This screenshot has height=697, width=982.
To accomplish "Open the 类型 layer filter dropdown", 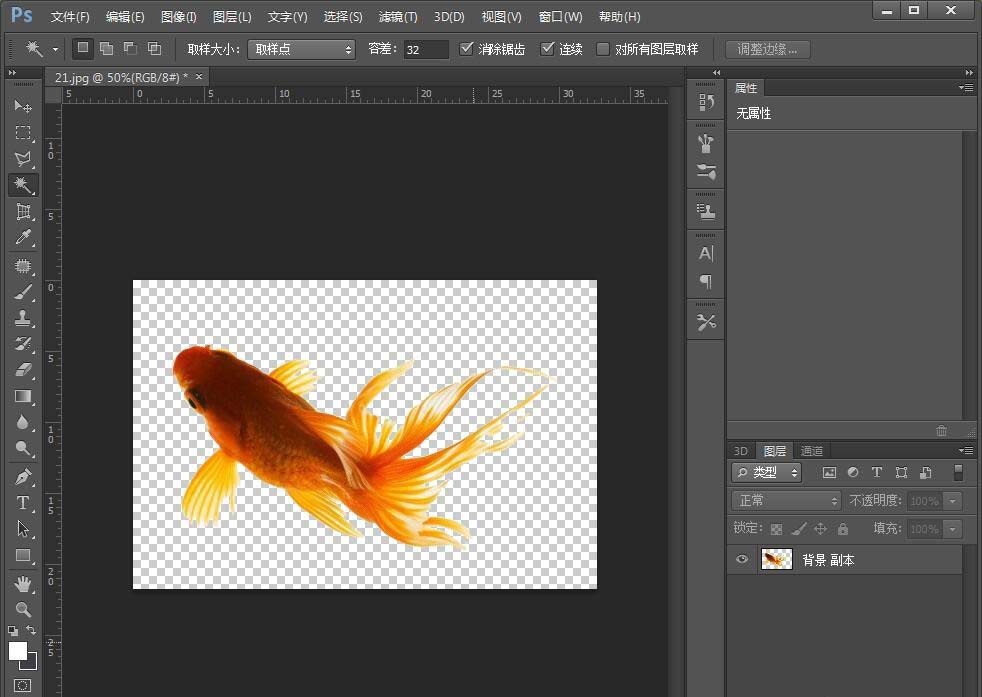I will 766,472.
